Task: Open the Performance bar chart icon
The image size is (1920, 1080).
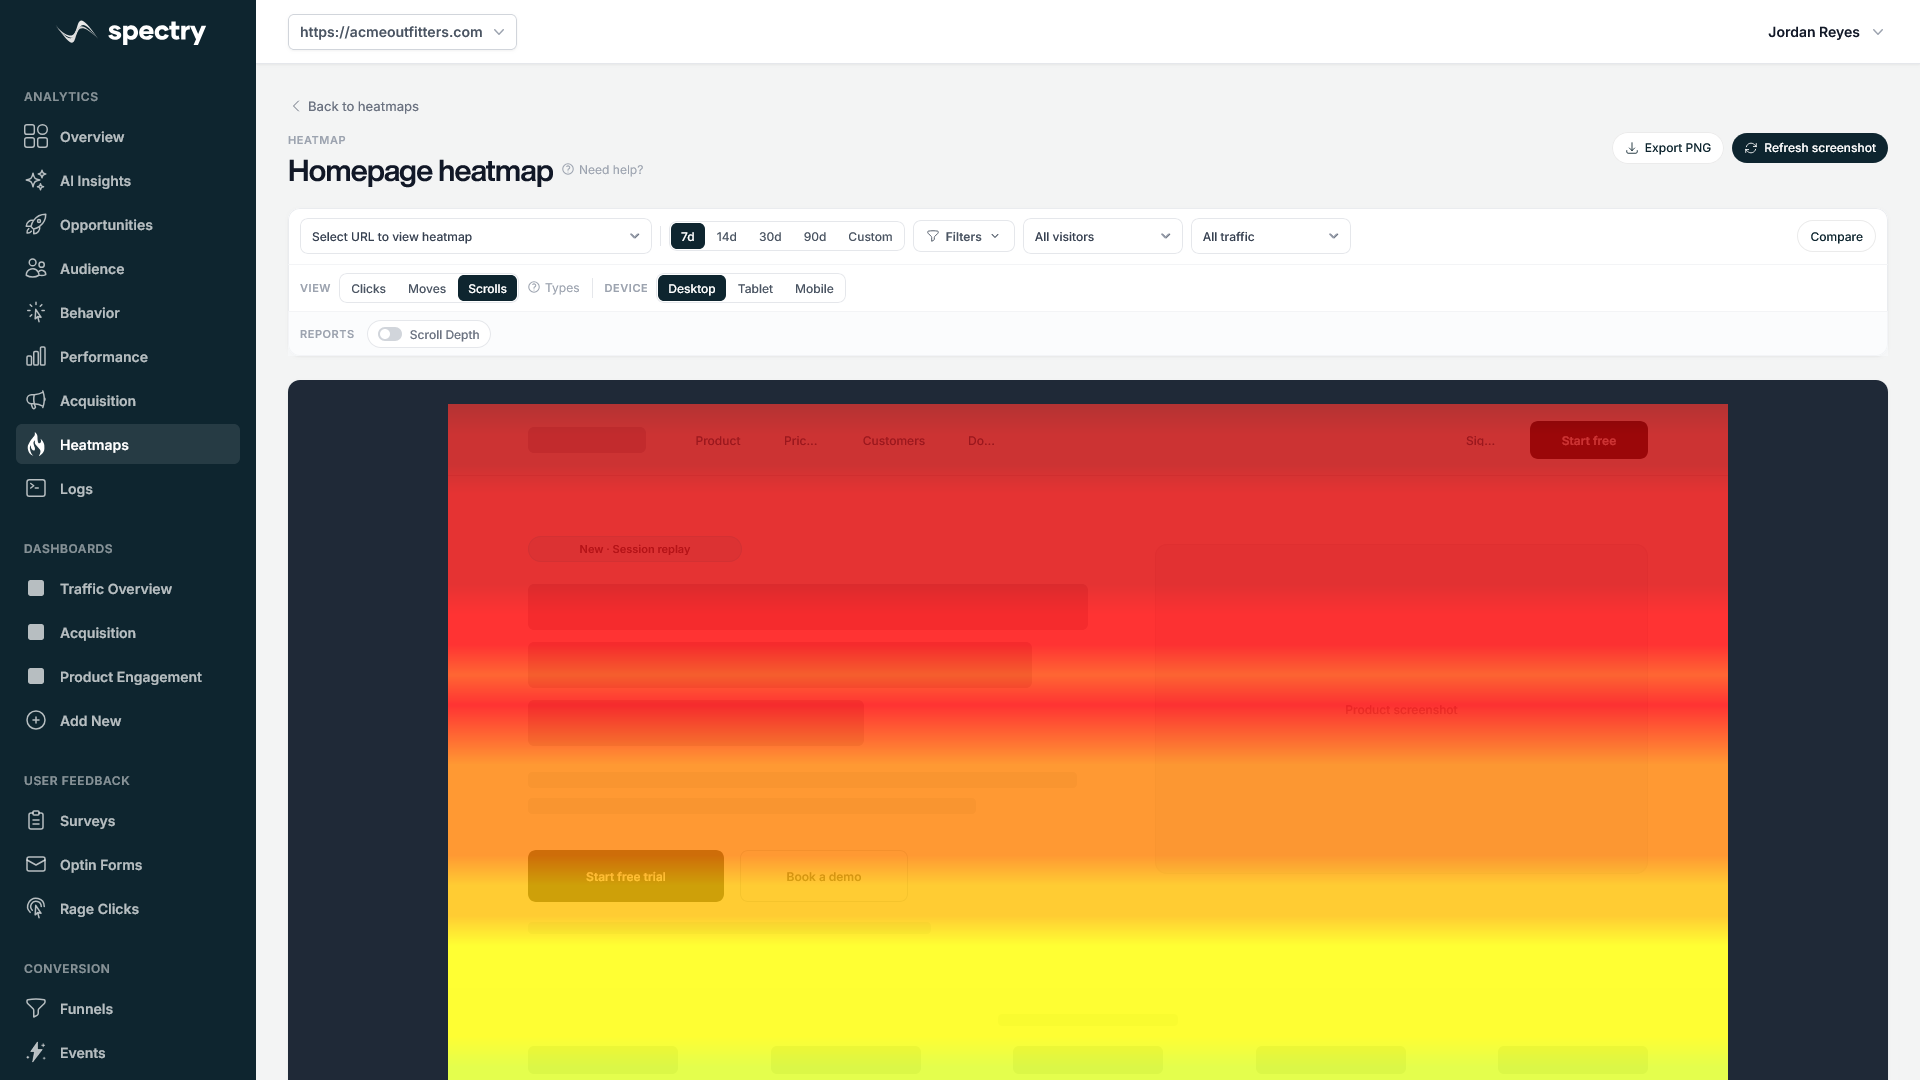Action: pos(36,356)
